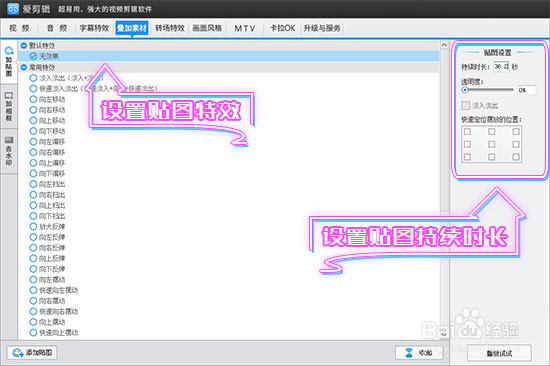Select the 向右反弹 effect
The width and height of the screenshot is (550, 366).
click(33, 248)
